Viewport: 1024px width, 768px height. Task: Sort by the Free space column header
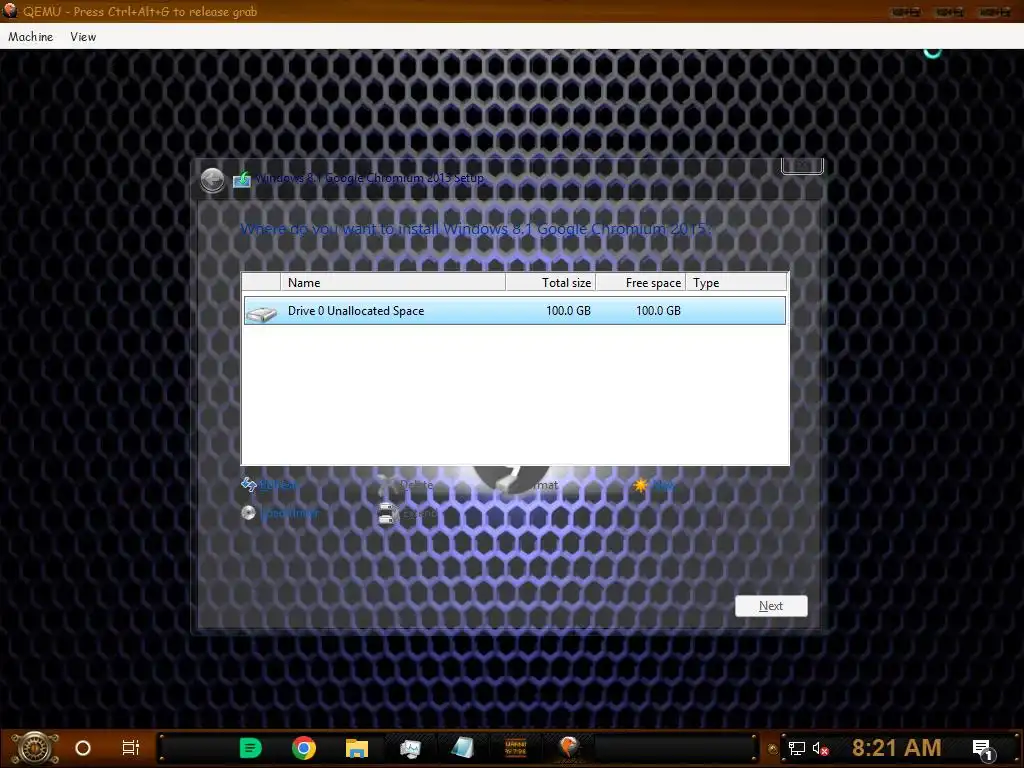(641, 282)
